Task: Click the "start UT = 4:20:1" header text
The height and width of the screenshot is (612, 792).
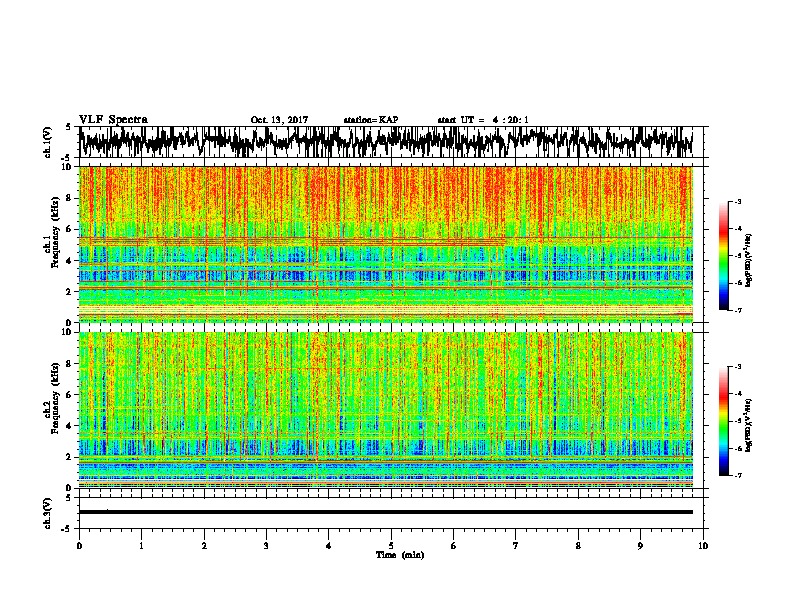Action: click(483, 120)
